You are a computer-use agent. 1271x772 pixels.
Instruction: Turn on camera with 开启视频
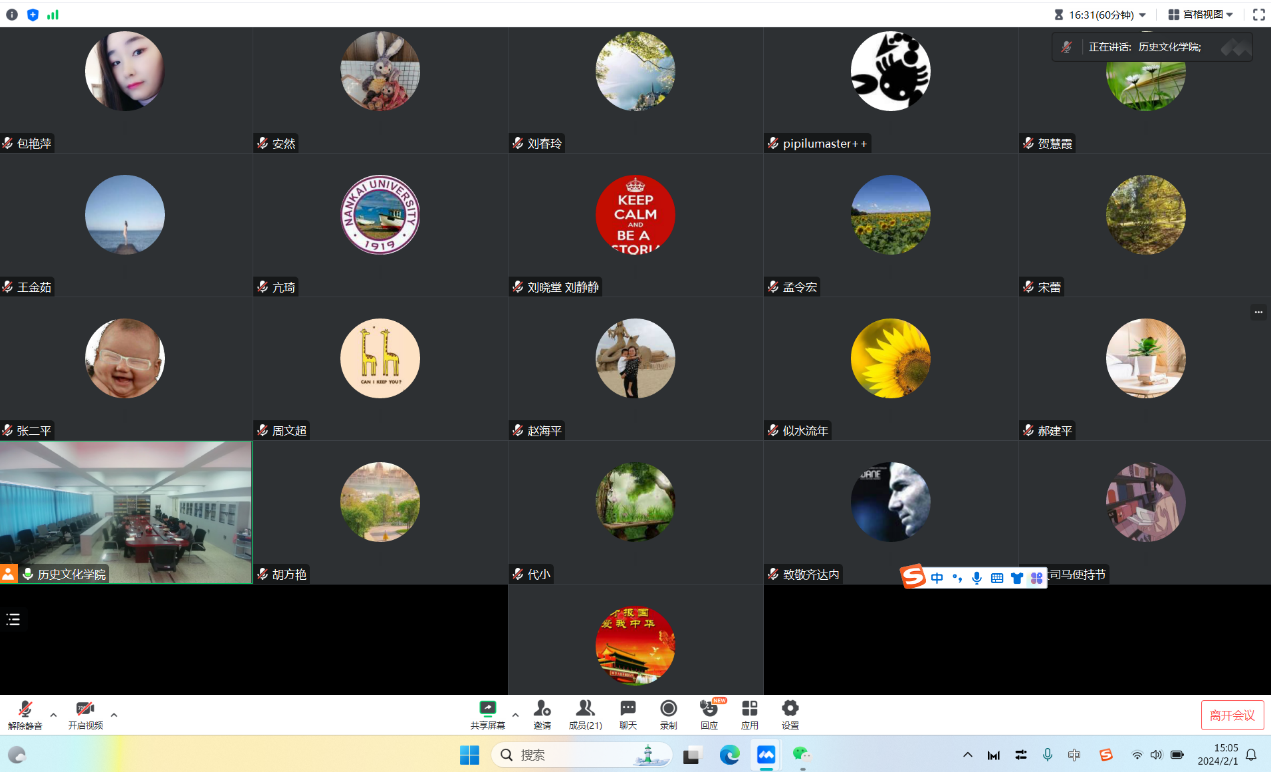coord(85,709)
